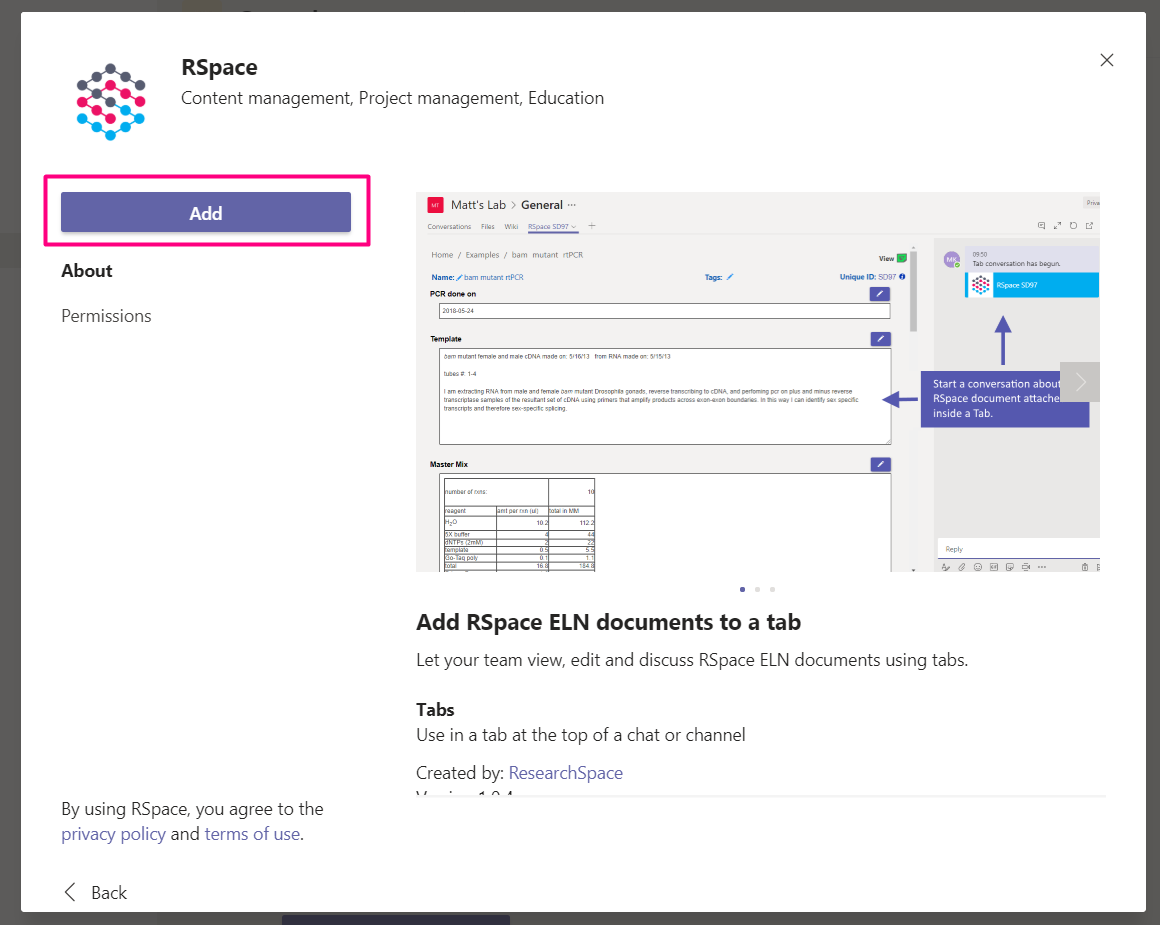
Task: Go back using the Back button
Action: pos(96,892)
